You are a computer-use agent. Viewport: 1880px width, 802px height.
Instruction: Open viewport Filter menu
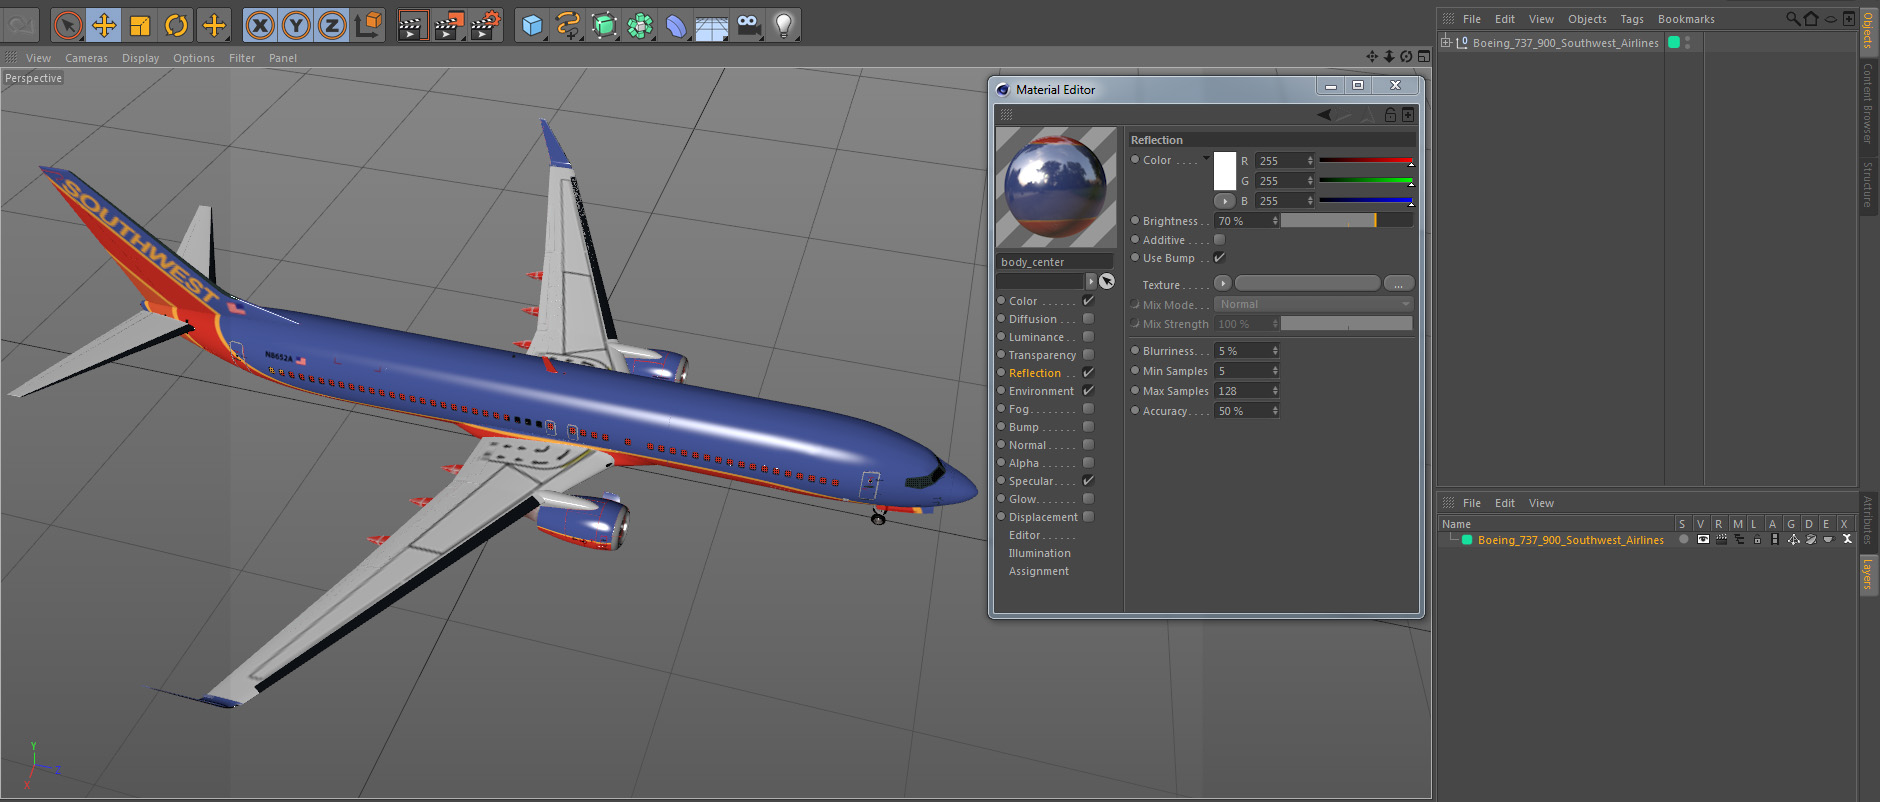(242, 58)
